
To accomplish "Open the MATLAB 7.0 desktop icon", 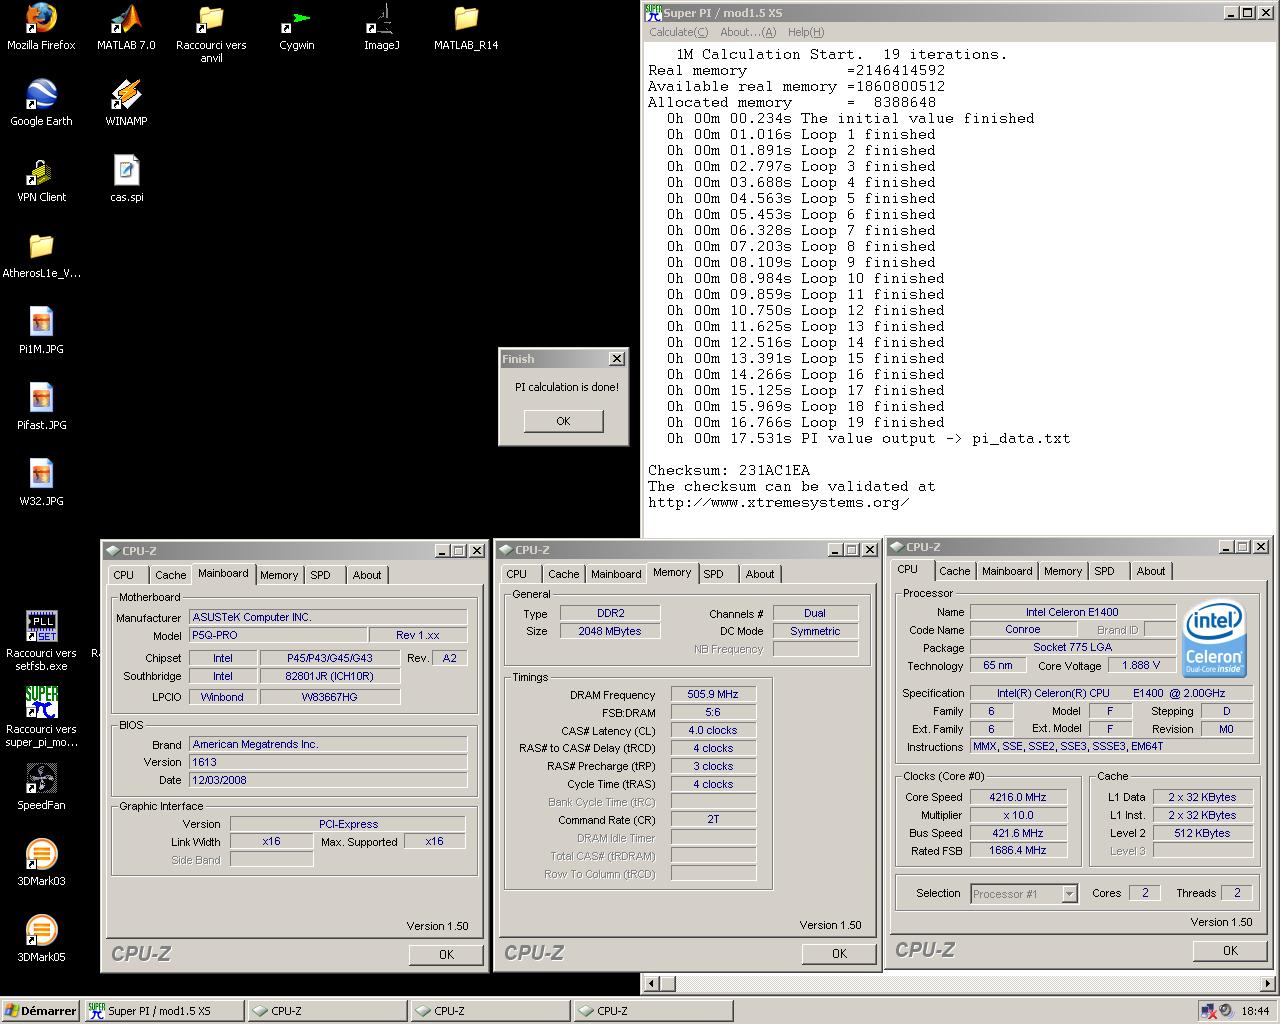I will (126, 27).
